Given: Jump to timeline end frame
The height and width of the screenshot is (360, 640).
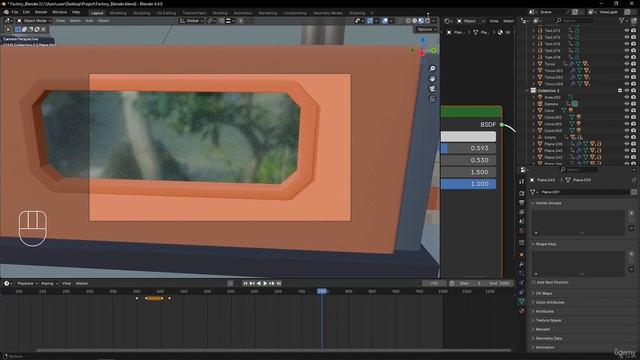Looking at the screenshot, I should pos(279,283).
